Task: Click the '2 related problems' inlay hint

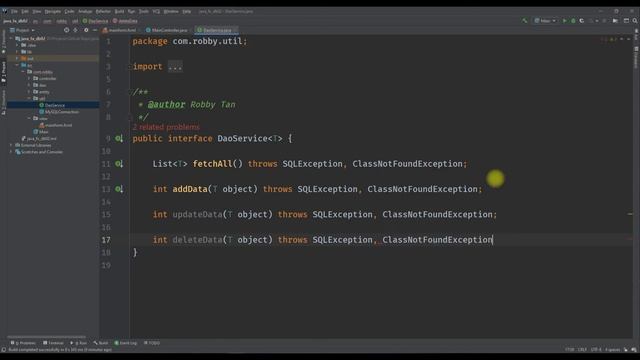Action: click(166, 127)
